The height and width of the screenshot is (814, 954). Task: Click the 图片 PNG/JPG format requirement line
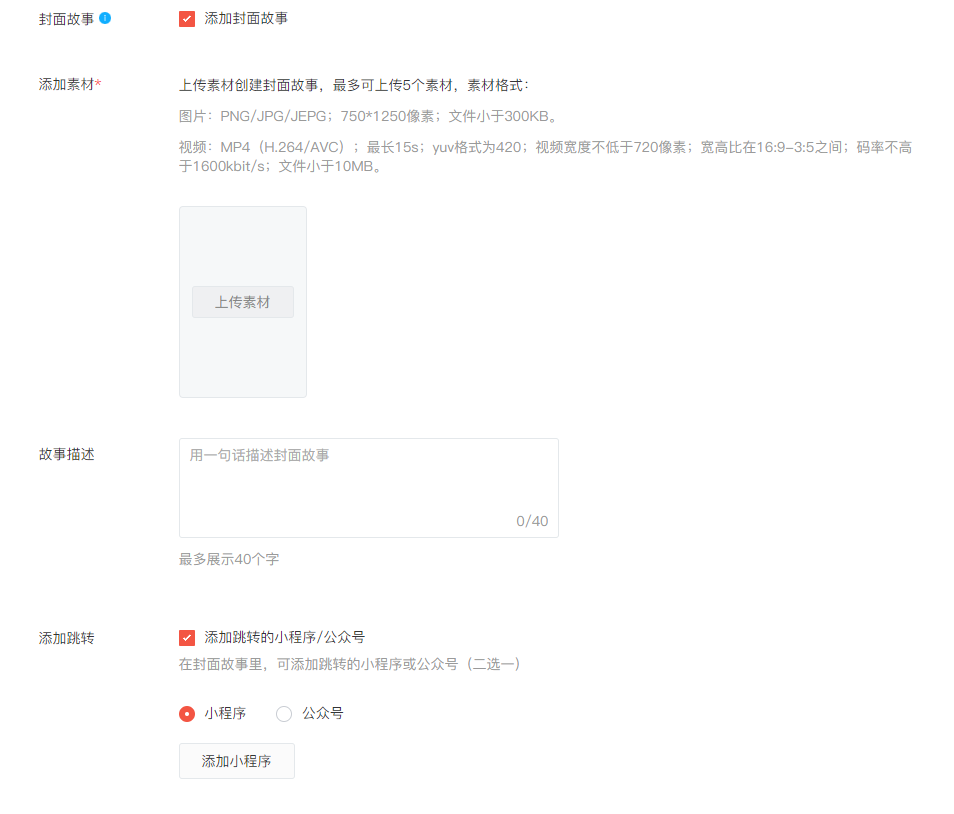(368, 116)
